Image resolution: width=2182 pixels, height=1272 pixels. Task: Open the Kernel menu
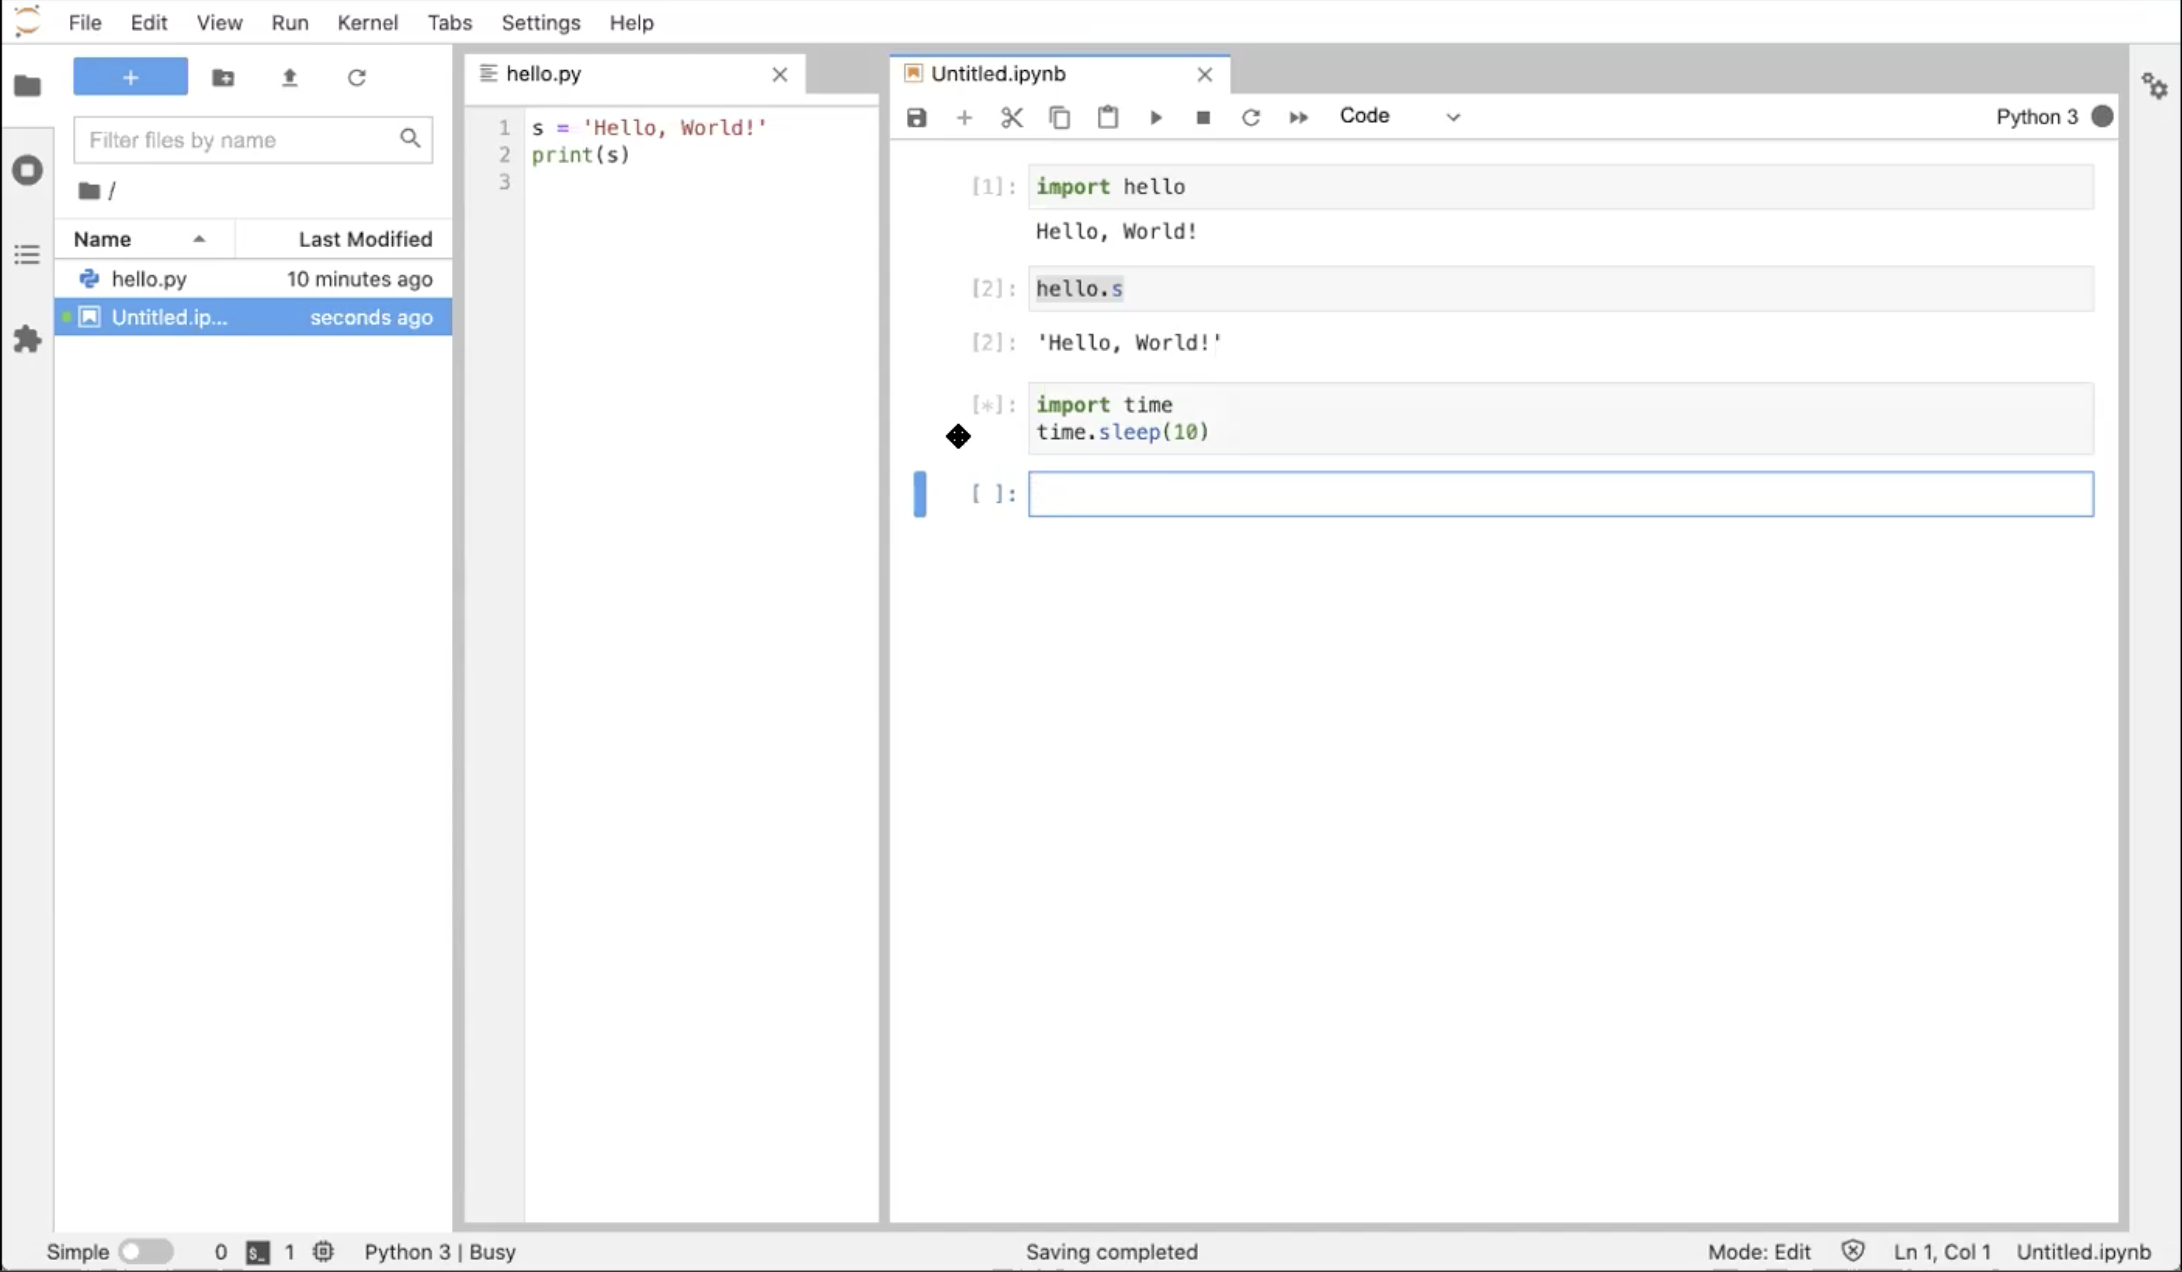click(x=367, y=22)
